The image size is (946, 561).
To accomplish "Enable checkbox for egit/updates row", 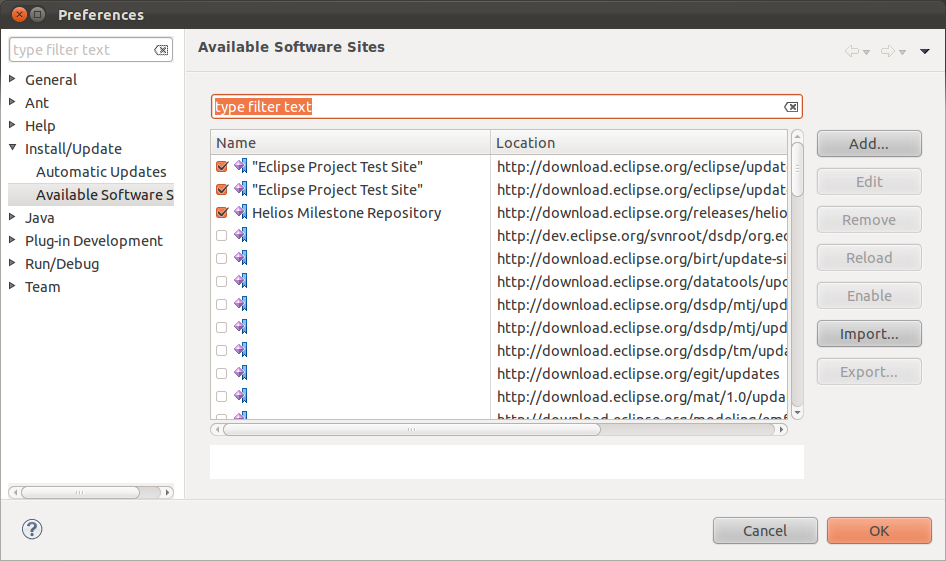I will [222, 373].
